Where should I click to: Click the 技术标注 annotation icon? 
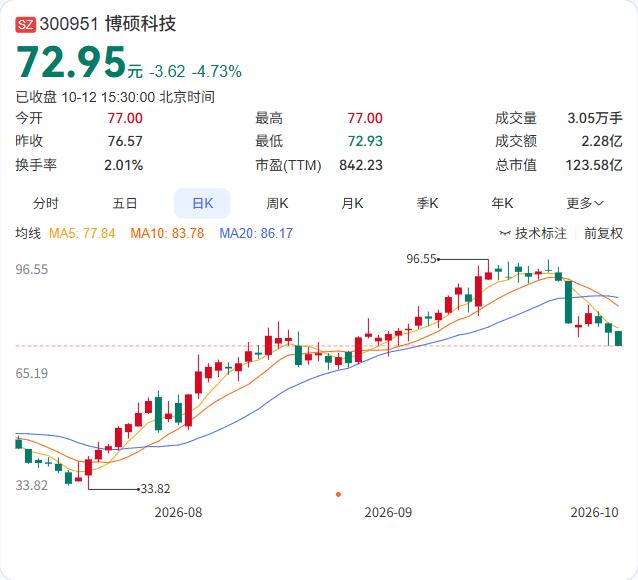click(505, 233)
